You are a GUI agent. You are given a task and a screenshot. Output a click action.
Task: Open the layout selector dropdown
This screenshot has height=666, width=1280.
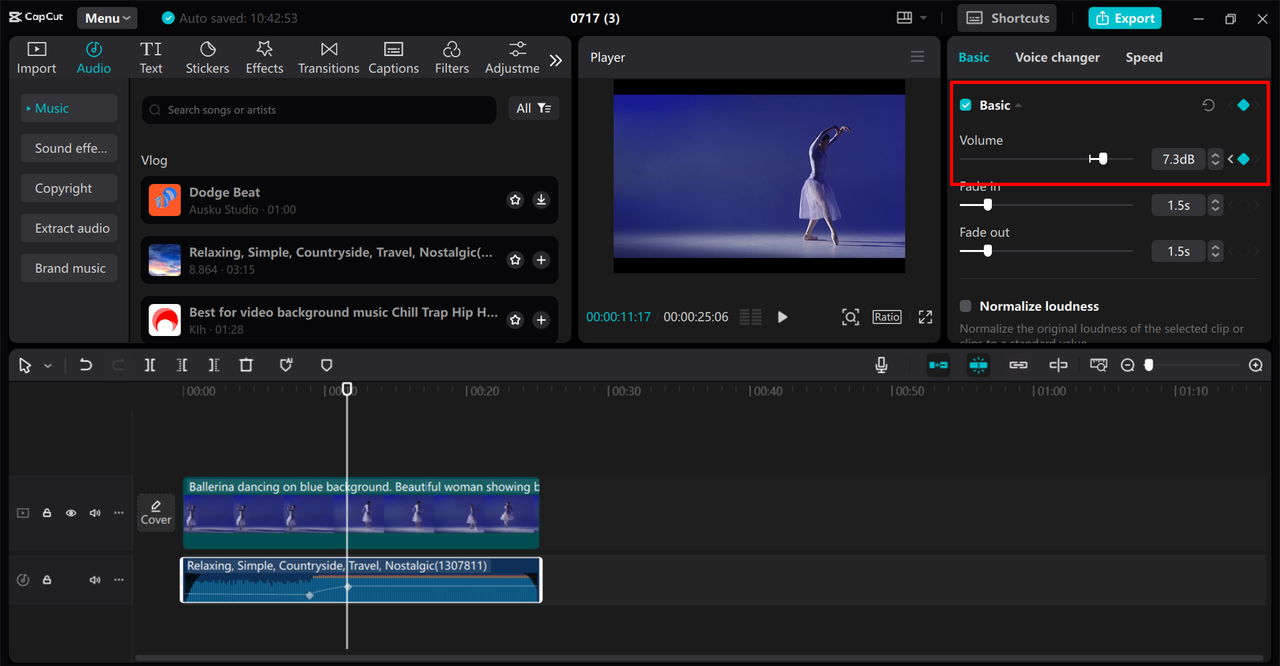[x=912, y=18]
